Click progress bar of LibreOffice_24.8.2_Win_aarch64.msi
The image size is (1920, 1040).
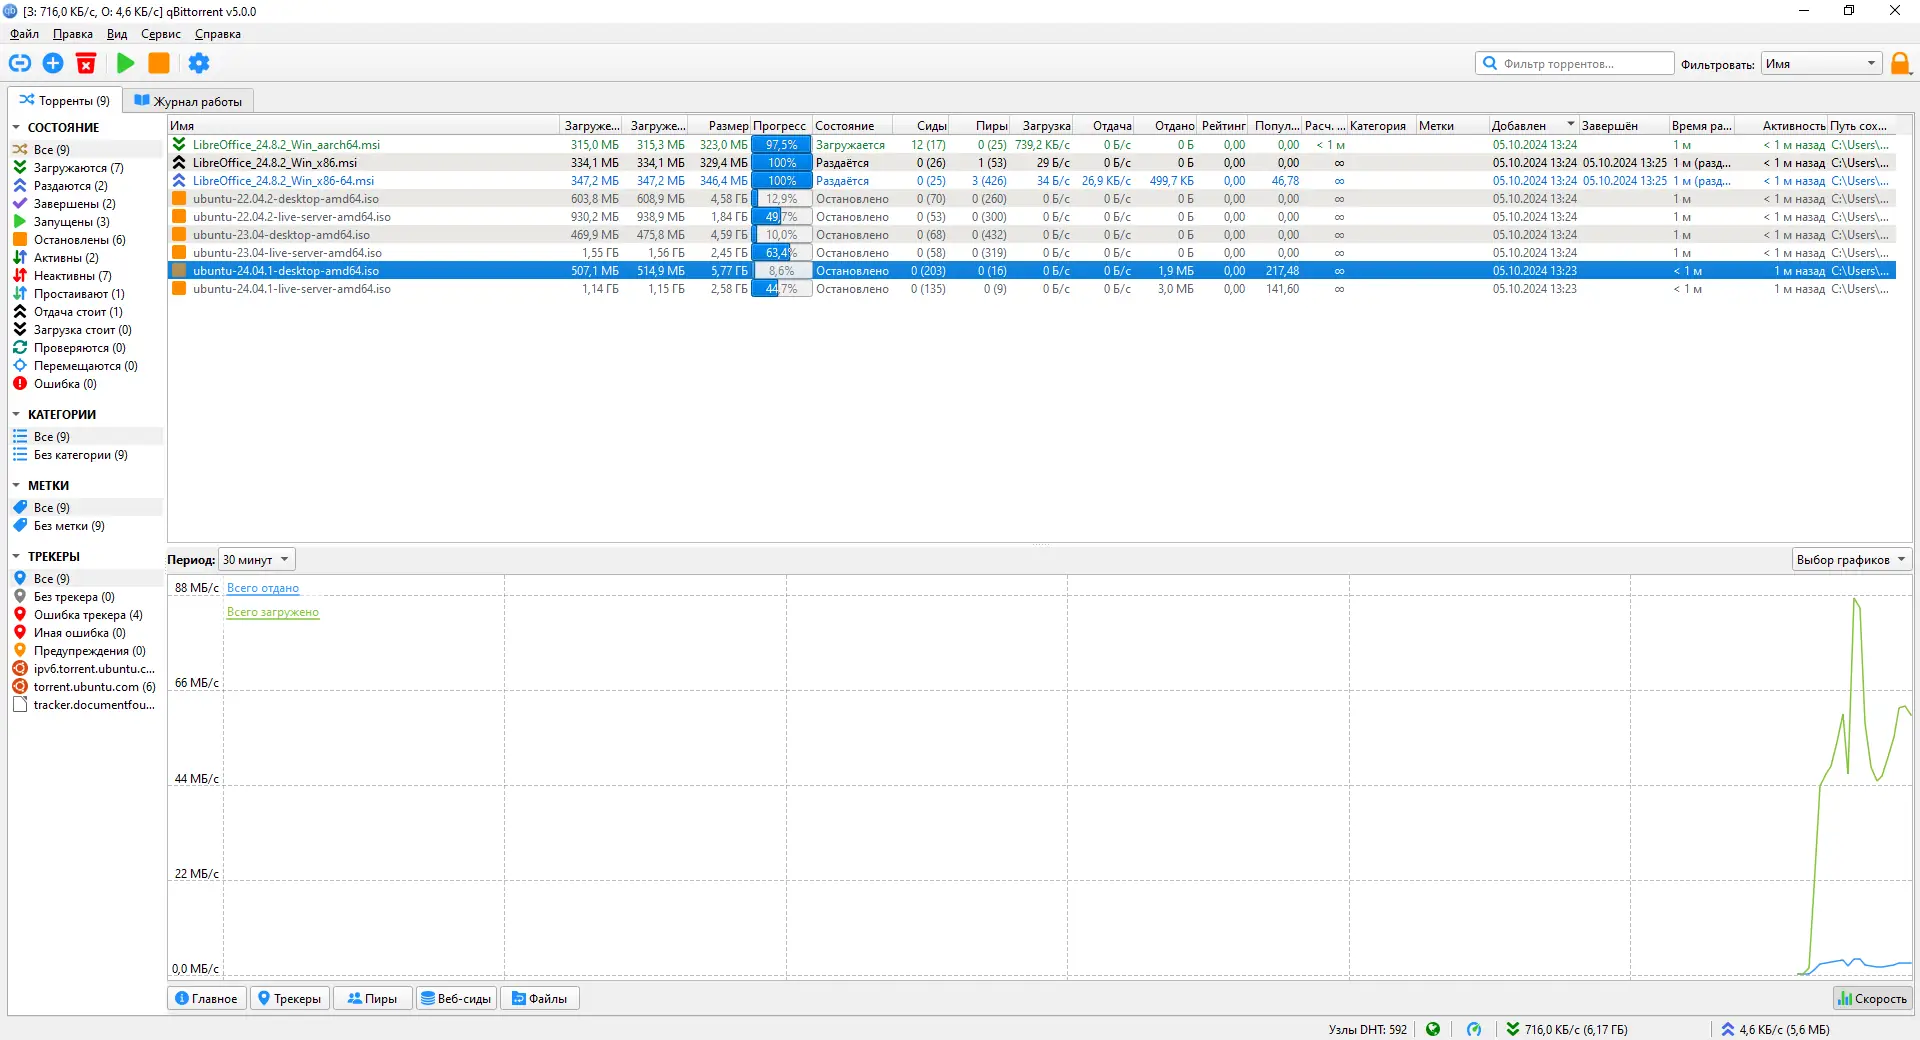(x=781, y=145)
